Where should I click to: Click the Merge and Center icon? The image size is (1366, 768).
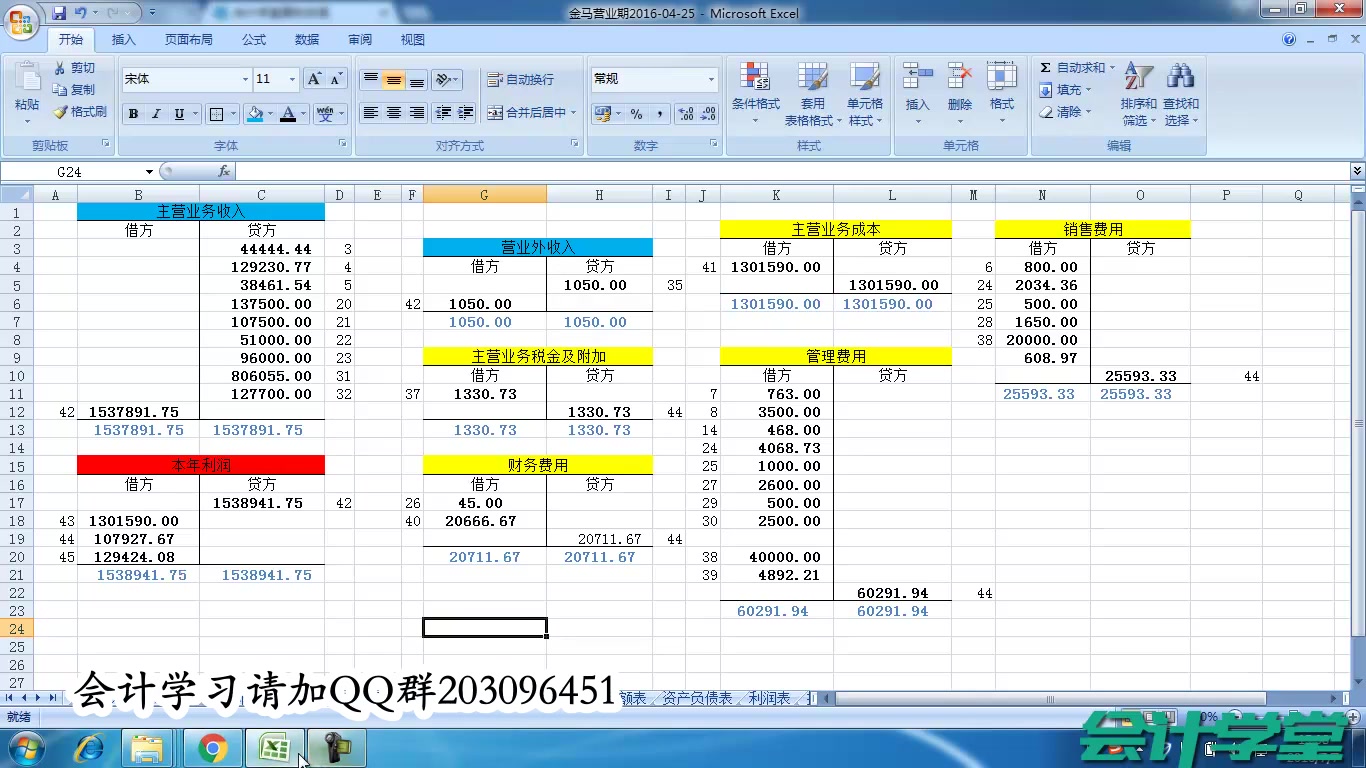pyautogui.click(x=495, y=113)
